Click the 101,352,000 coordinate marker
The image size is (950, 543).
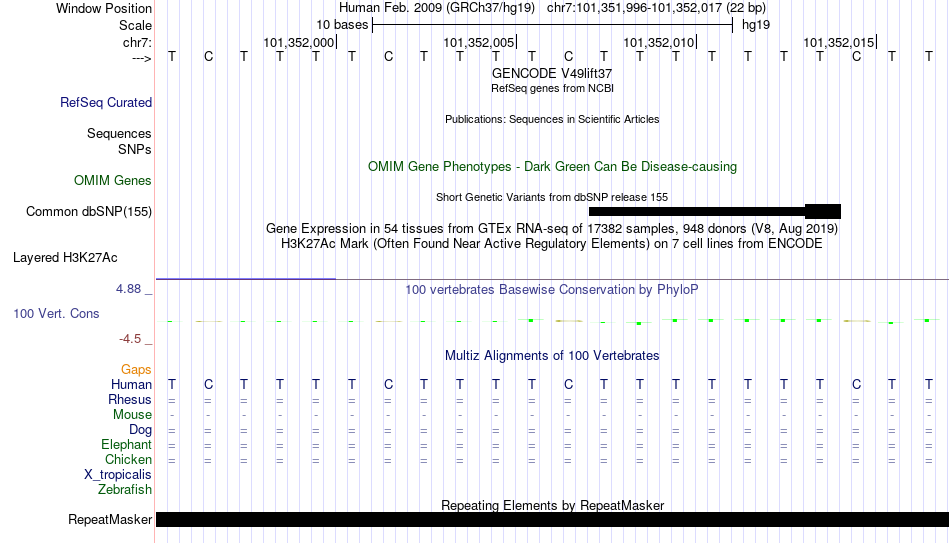(x=299, y=42)
